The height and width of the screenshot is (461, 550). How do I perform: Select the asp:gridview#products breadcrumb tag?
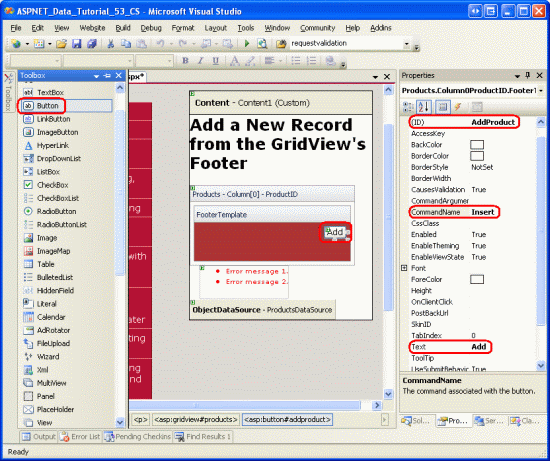click(x=196, y=420)
